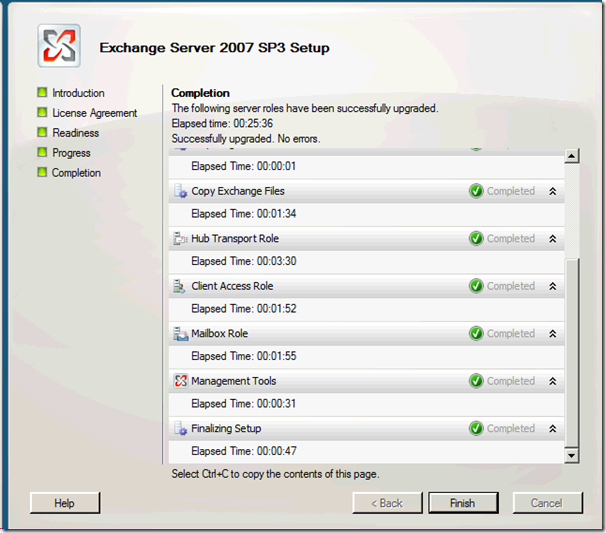The image size is (606, 533).
Task: Click the green square beside Progress
Action: pos(42,152)
